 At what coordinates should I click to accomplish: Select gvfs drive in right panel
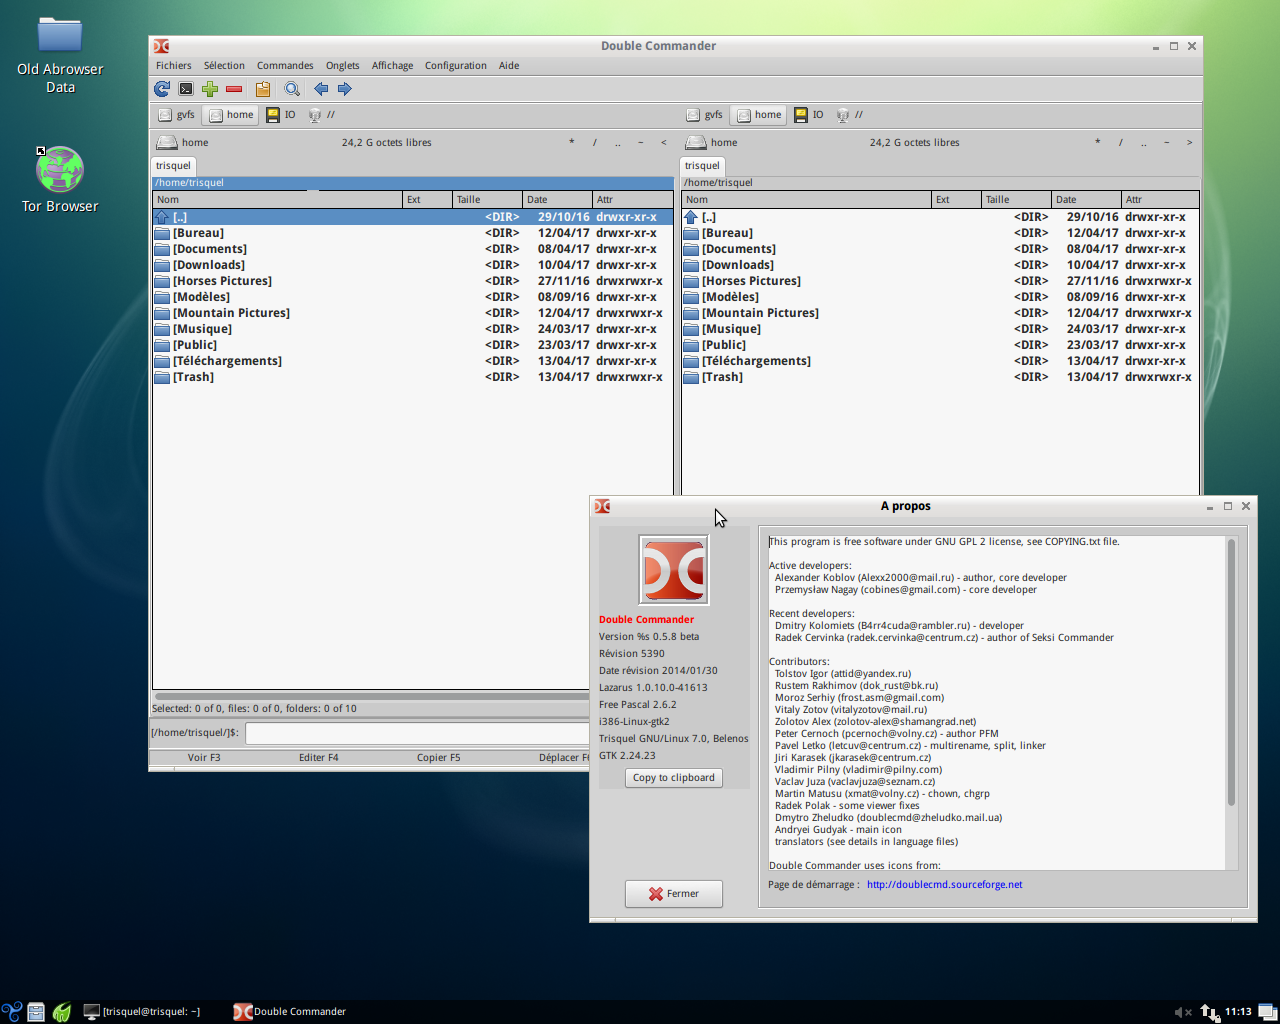click(705, 115)
